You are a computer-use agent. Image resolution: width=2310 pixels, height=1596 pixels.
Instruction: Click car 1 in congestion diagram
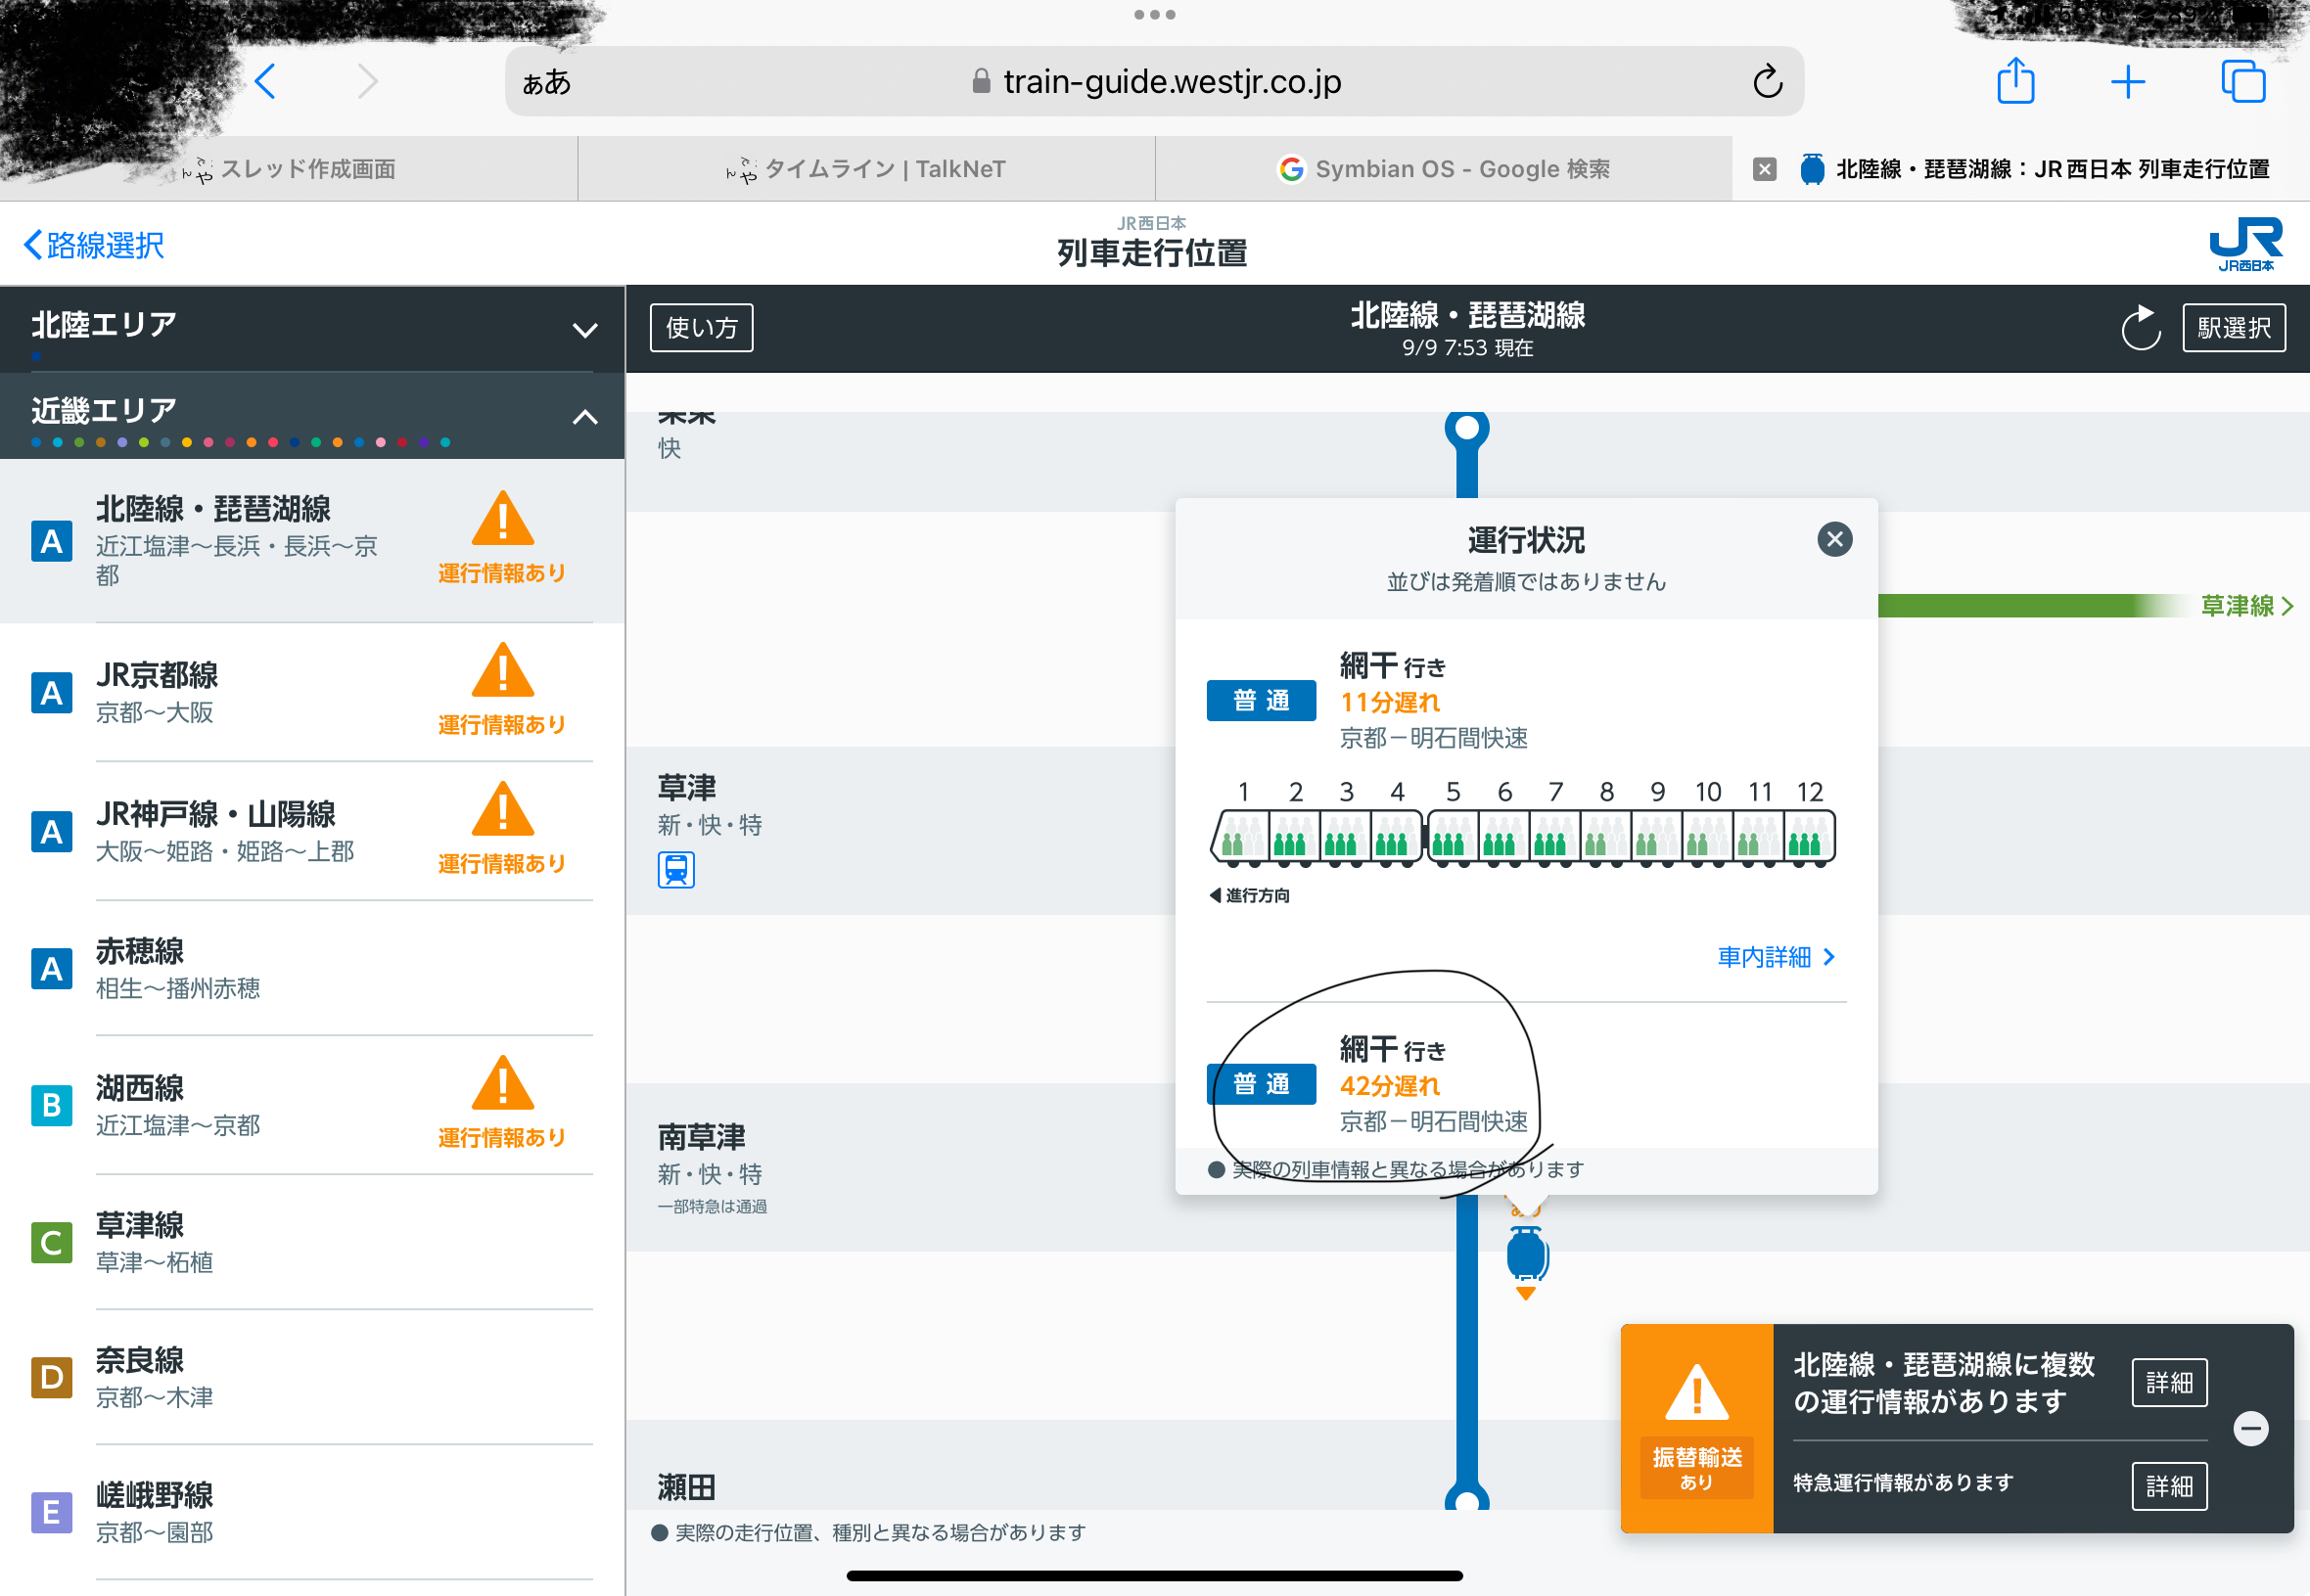coord(1240,836)
